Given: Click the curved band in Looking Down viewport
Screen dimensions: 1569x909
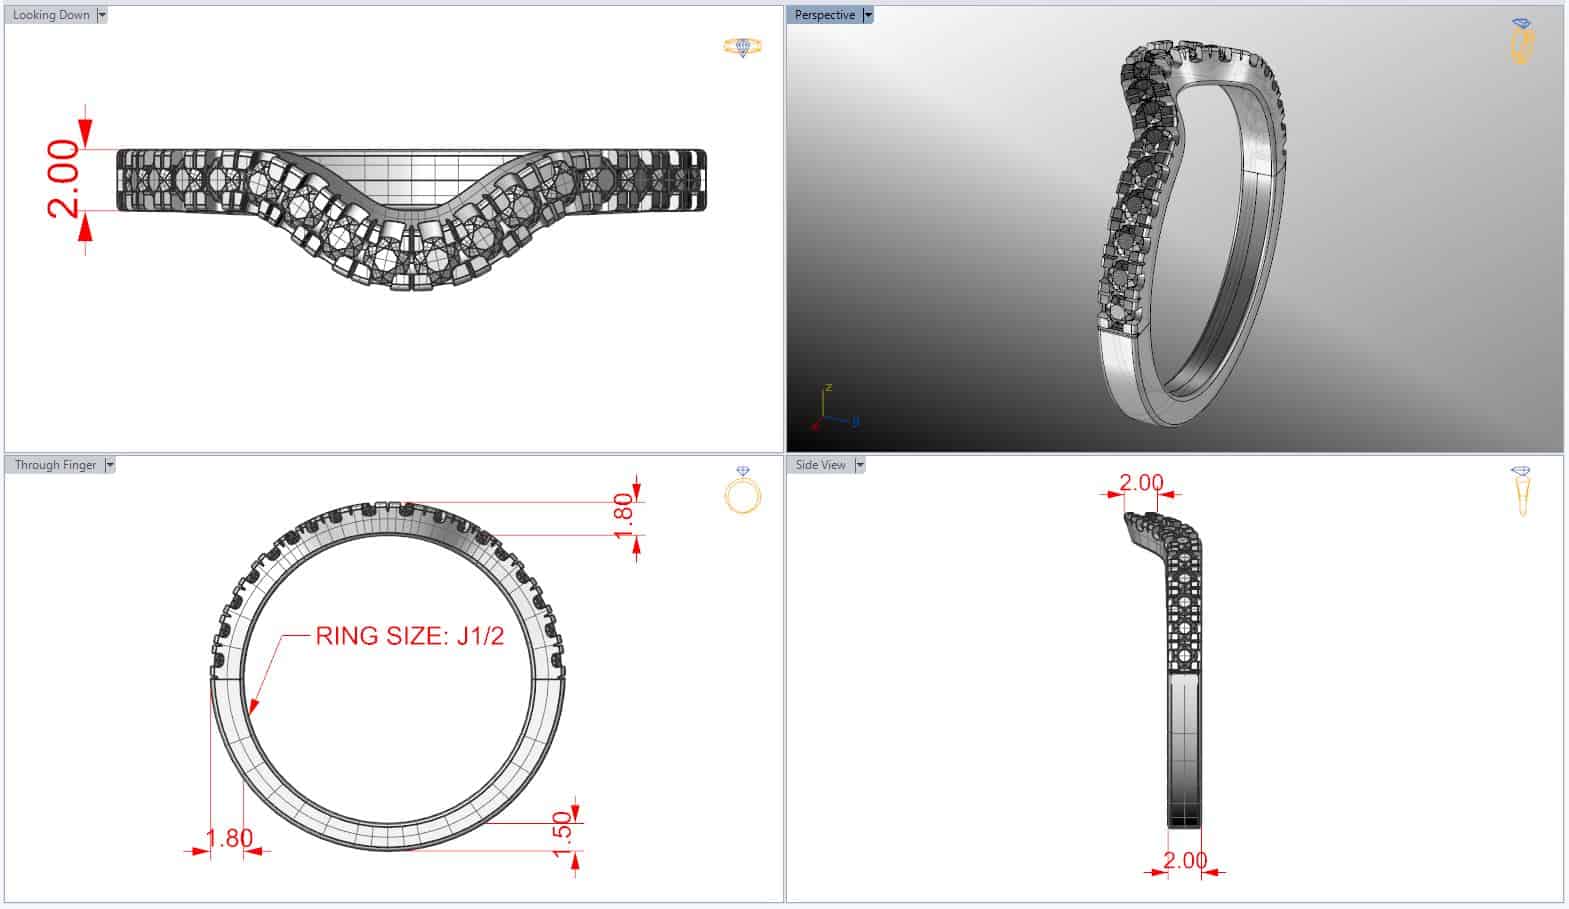Looking at the screenshot, I should [x=411, y=218].
